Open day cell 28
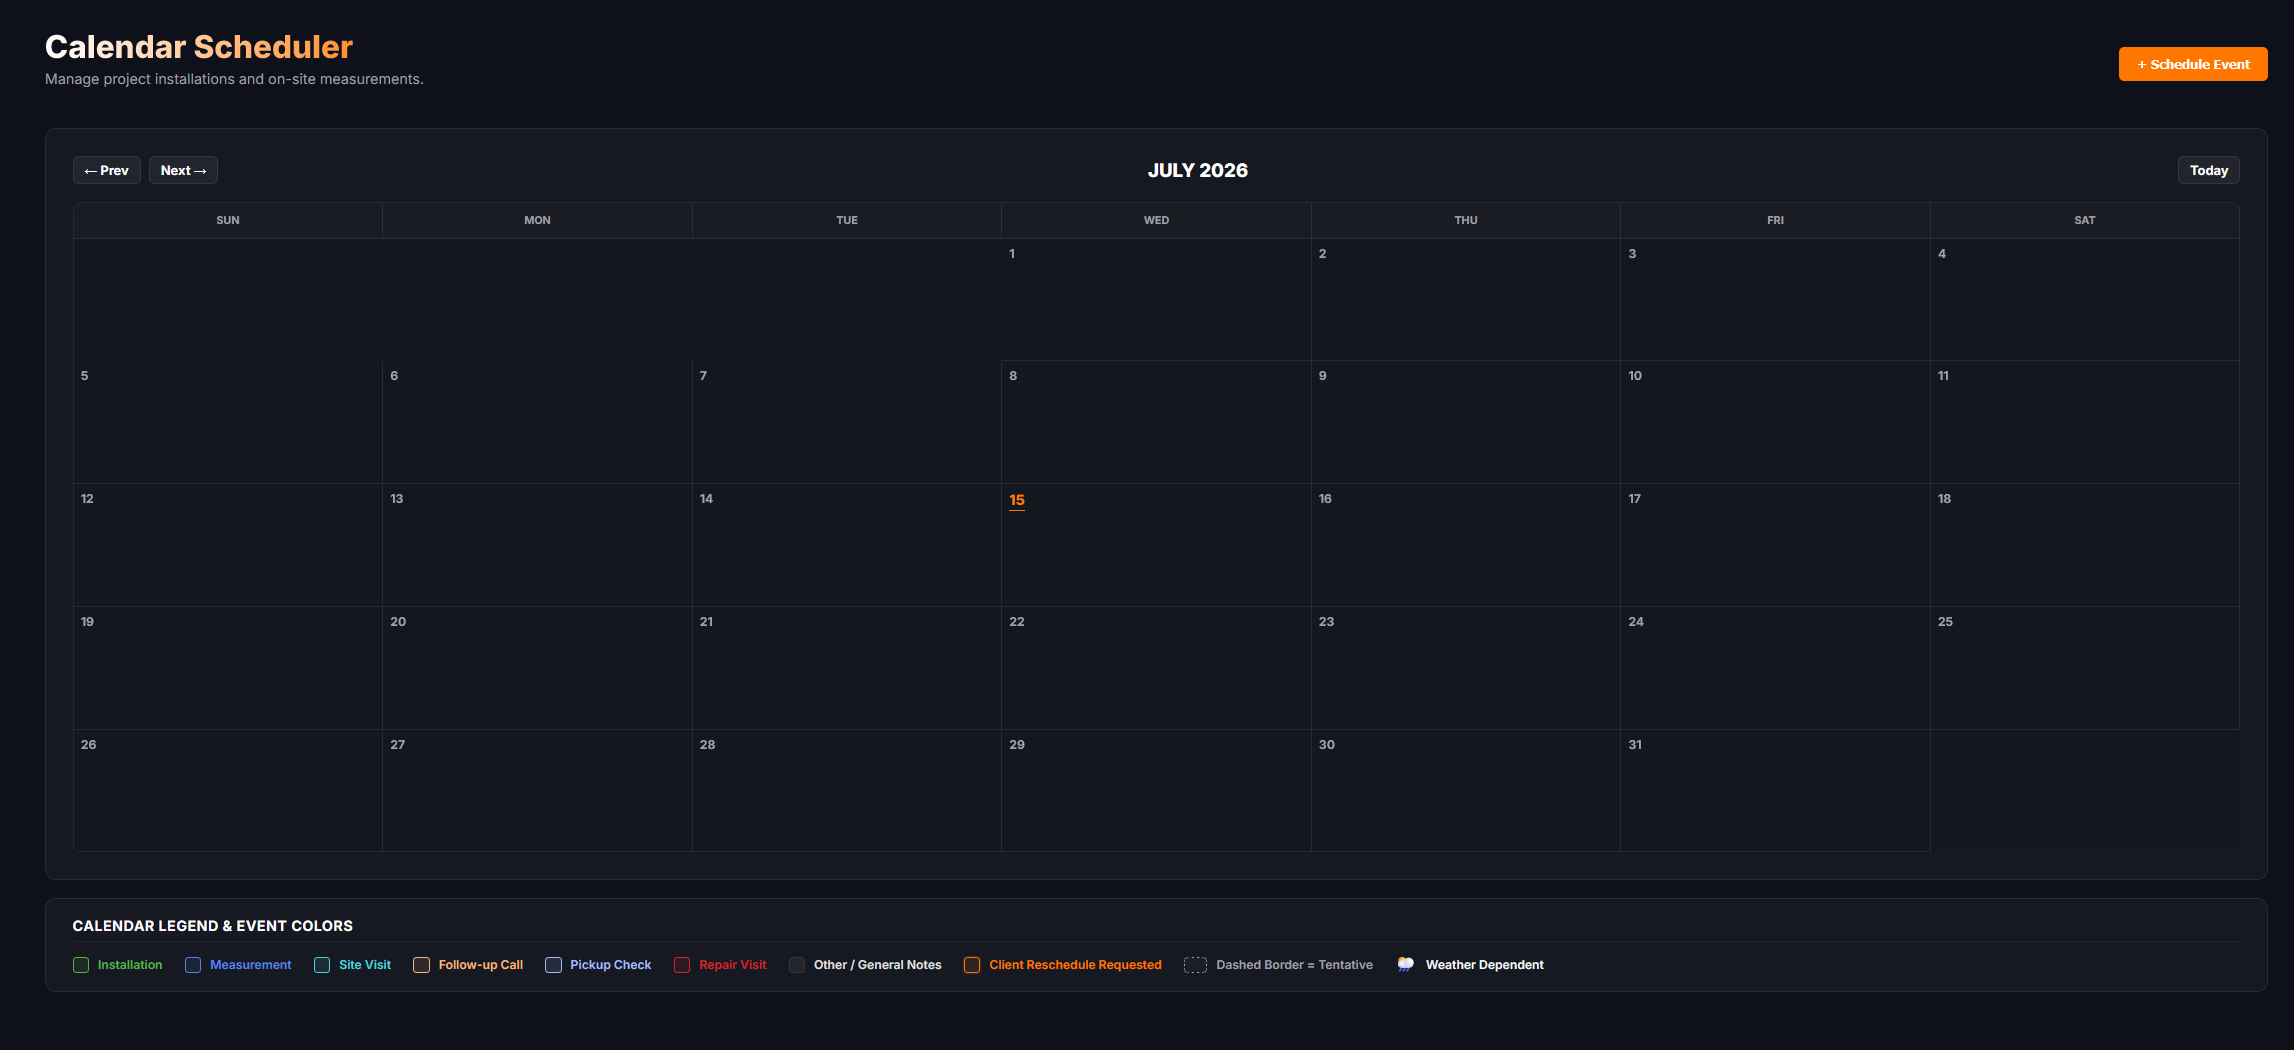 847,790
